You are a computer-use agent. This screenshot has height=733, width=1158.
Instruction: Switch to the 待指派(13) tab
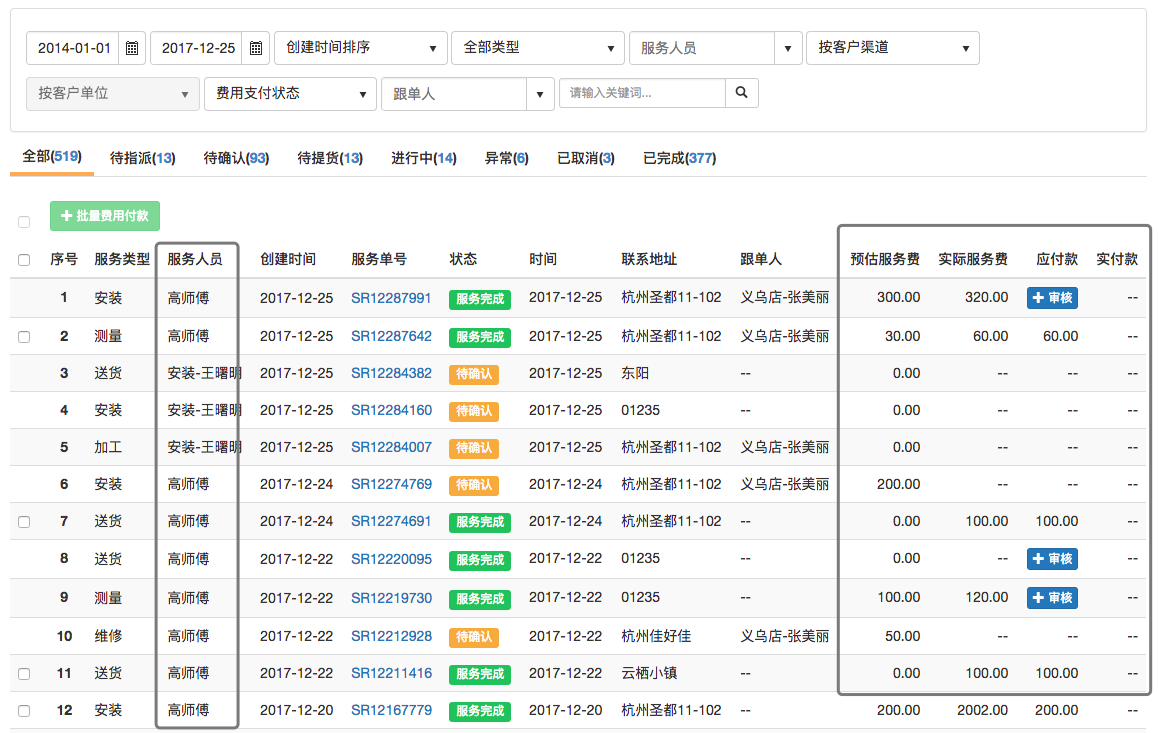[143, 158]
